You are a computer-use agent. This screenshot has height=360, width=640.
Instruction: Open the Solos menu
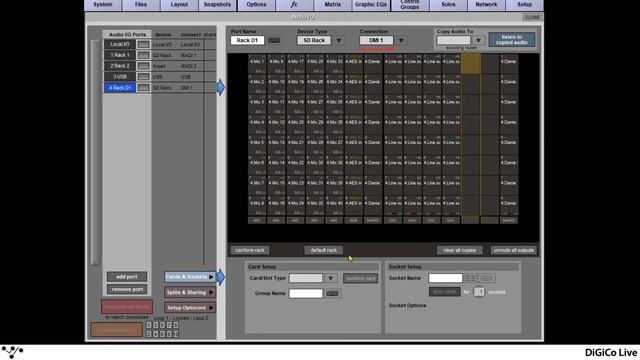click(x=448, y=5)
